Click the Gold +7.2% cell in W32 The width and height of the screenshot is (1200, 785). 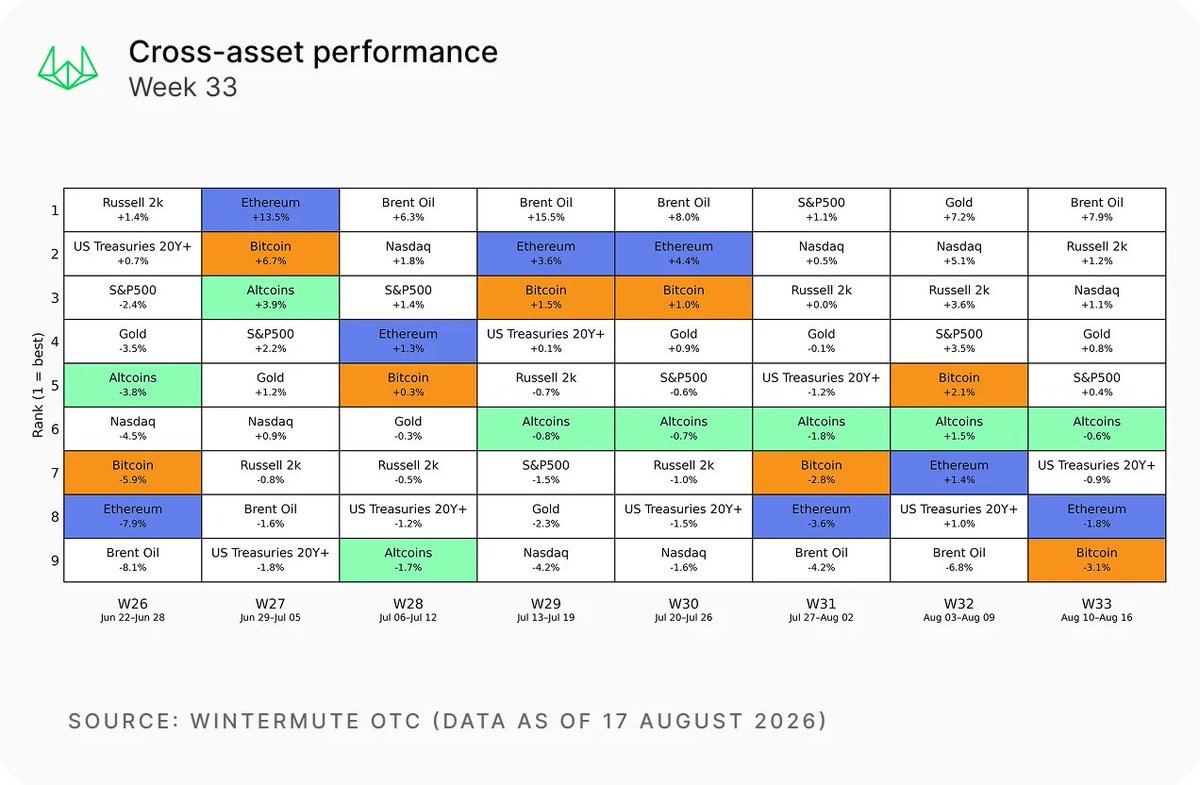pos(959,209)
